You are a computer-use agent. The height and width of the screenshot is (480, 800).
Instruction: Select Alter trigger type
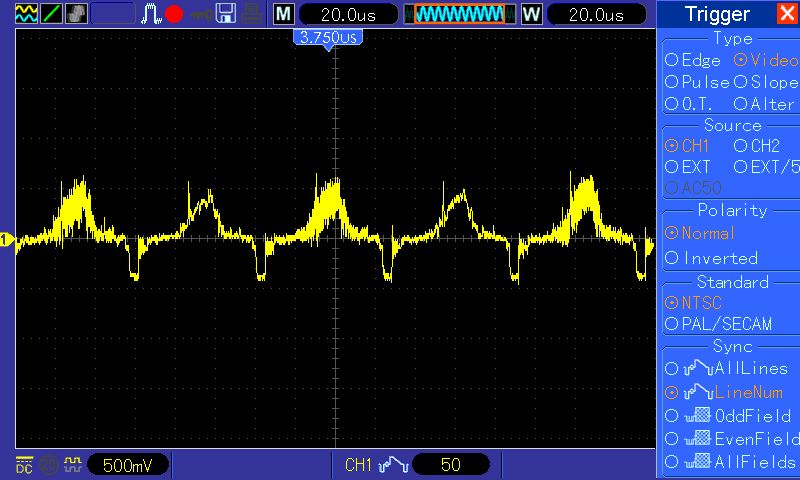[764, 104]
